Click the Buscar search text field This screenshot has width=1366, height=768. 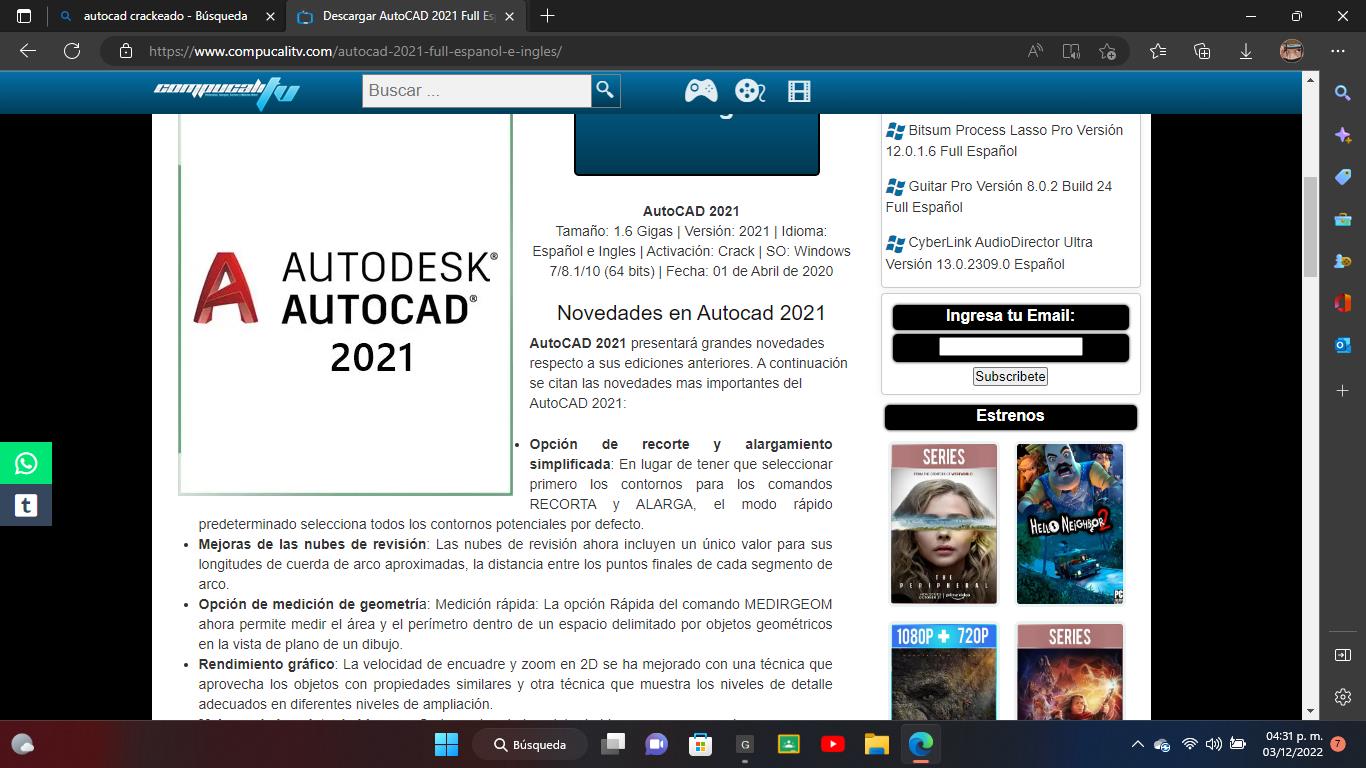476,90
